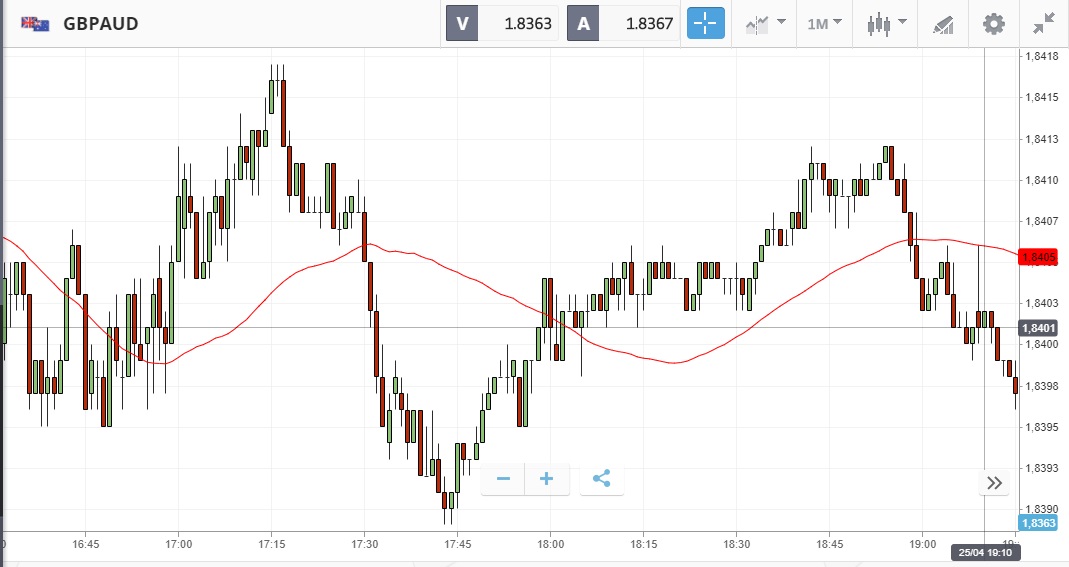1069x567 pixels.
Task: Click the 25/04 19:10 time marker
Action: (x=985, y=552)
